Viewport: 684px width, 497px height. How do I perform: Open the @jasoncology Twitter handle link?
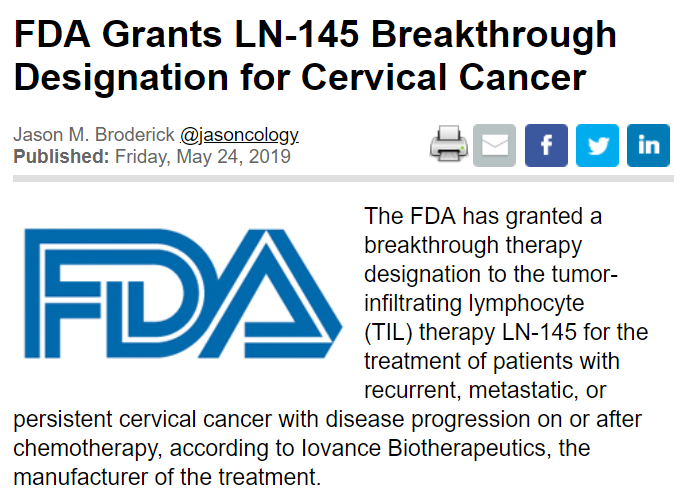coord(239,135)
